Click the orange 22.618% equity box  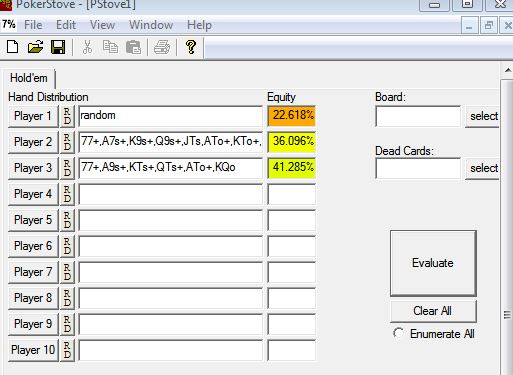pyautogui.click(x=291, y=116)
